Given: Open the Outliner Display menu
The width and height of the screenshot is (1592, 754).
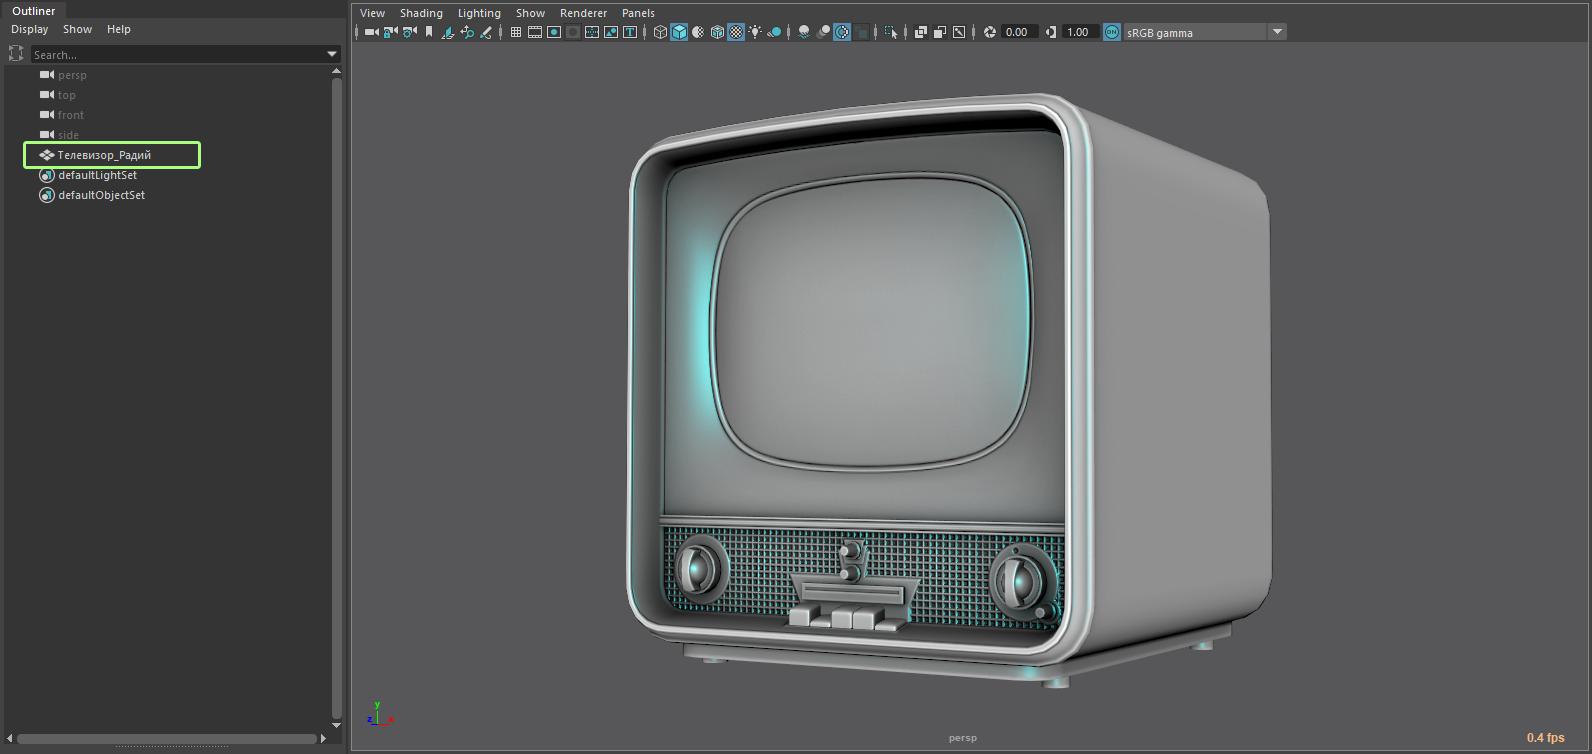Looking at the screenshot, I should [x=29, y=29].
